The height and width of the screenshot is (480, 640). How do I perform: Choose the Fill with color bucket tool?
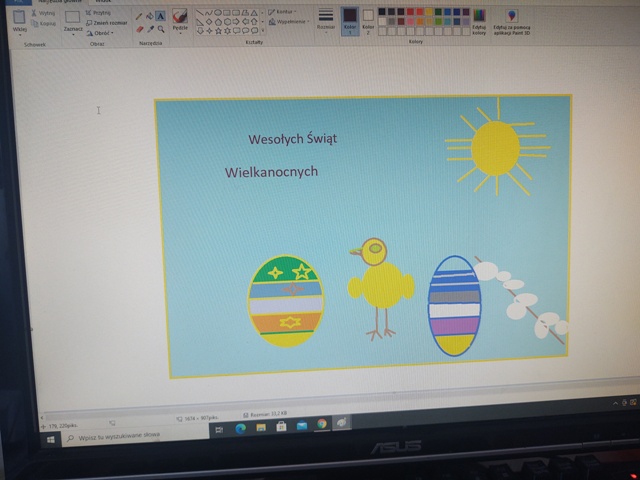(151, 17)
